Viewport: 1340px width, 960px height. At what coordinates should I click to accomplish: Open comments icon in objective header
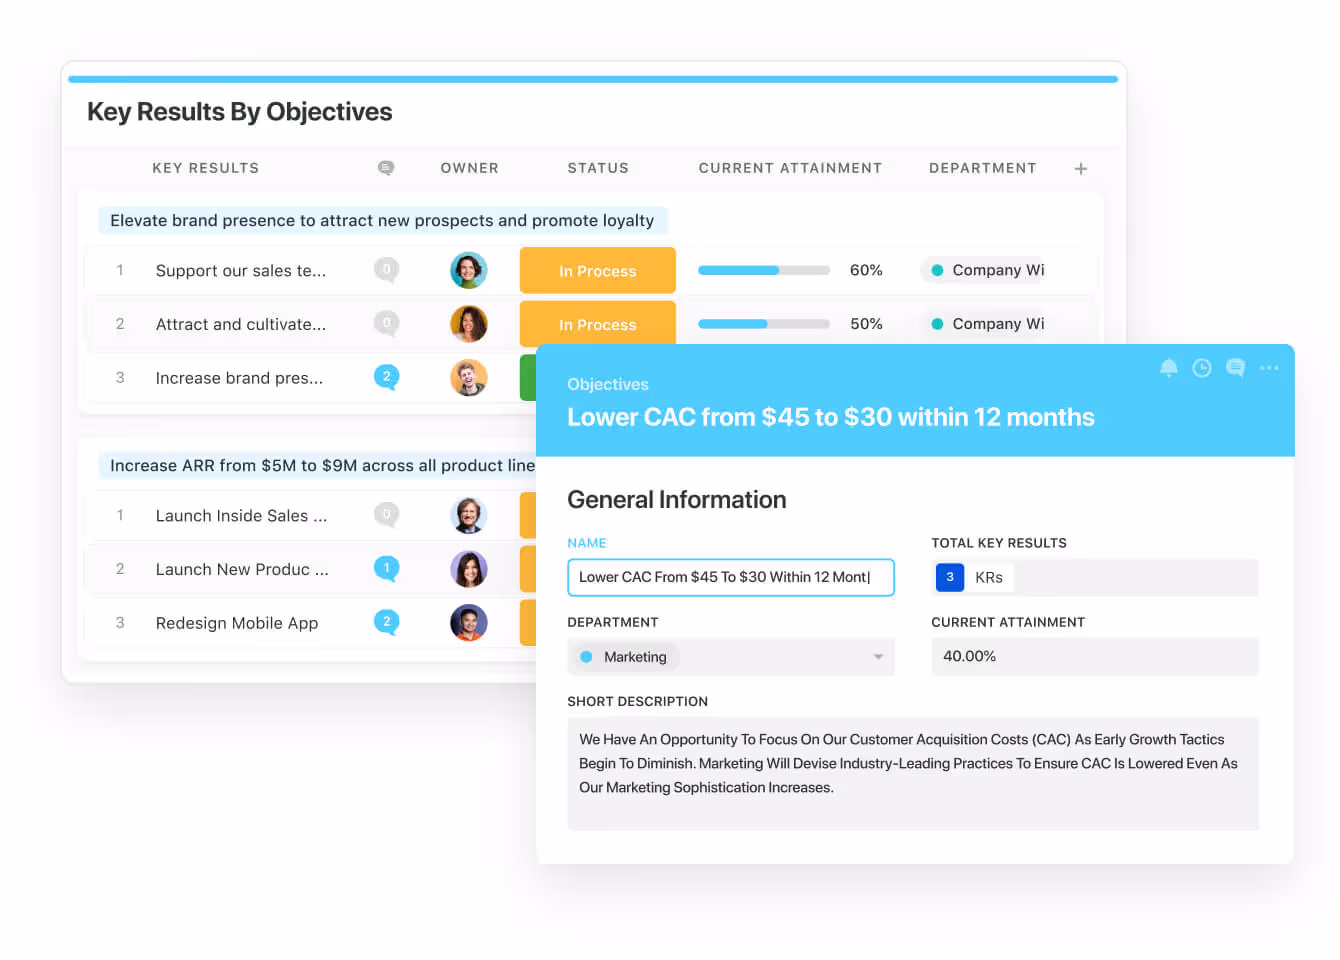[1235, 368]
